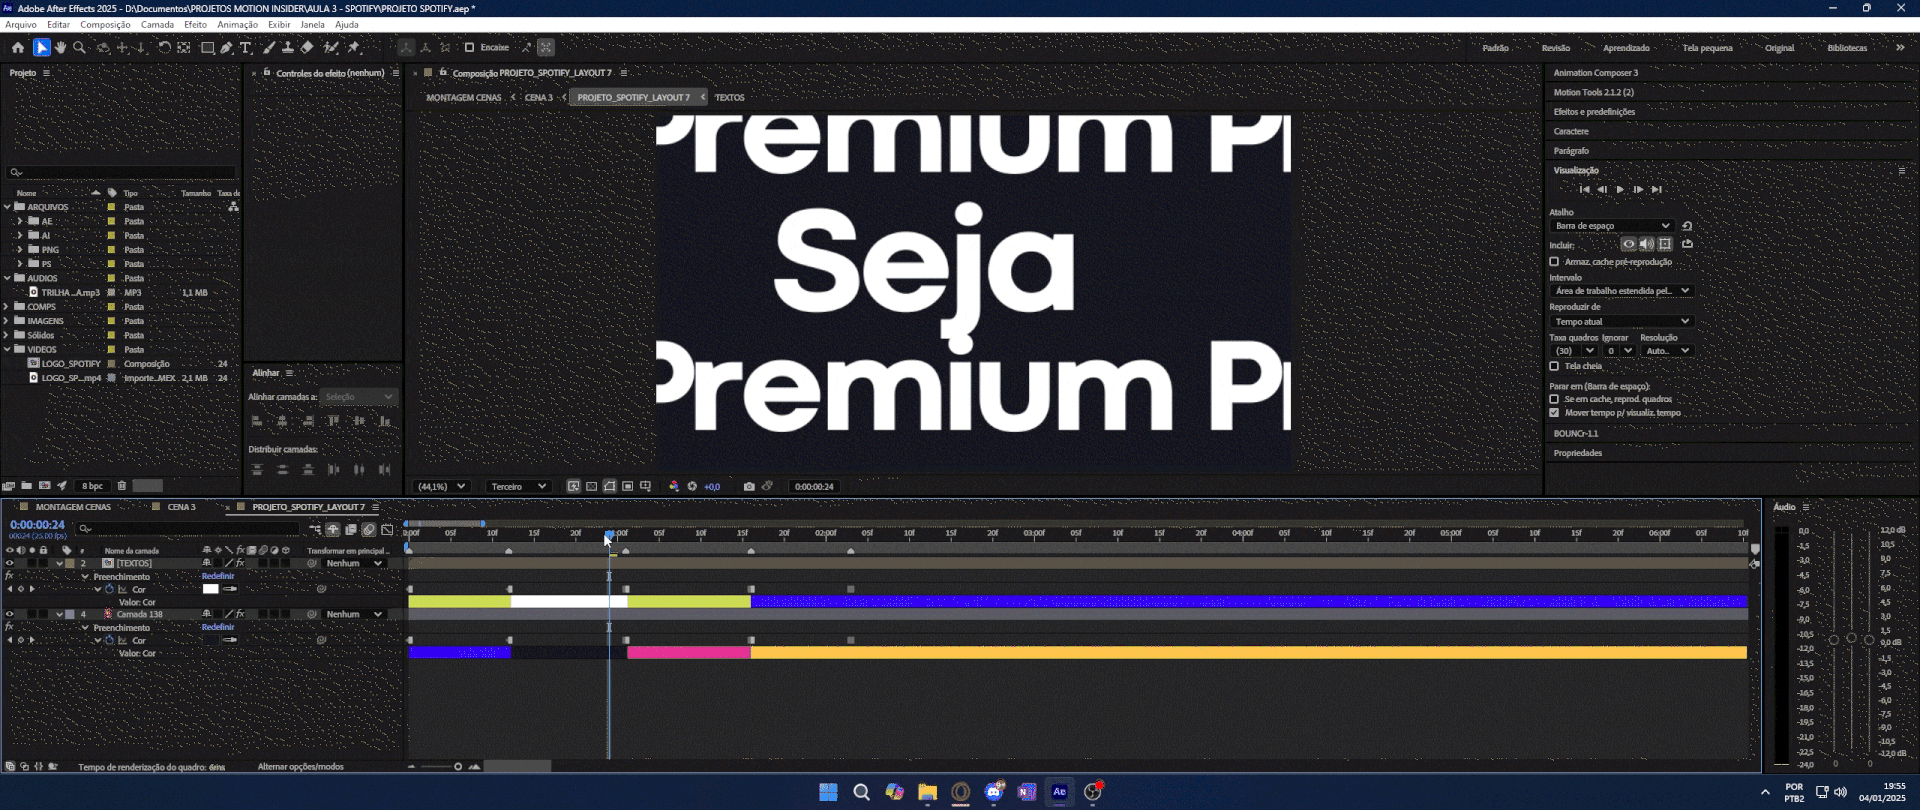This screenshot has height=810, width=1920.
Task: Click Redefinir for Camada 138 Preenchimento
Action: [x=218, y=628]
